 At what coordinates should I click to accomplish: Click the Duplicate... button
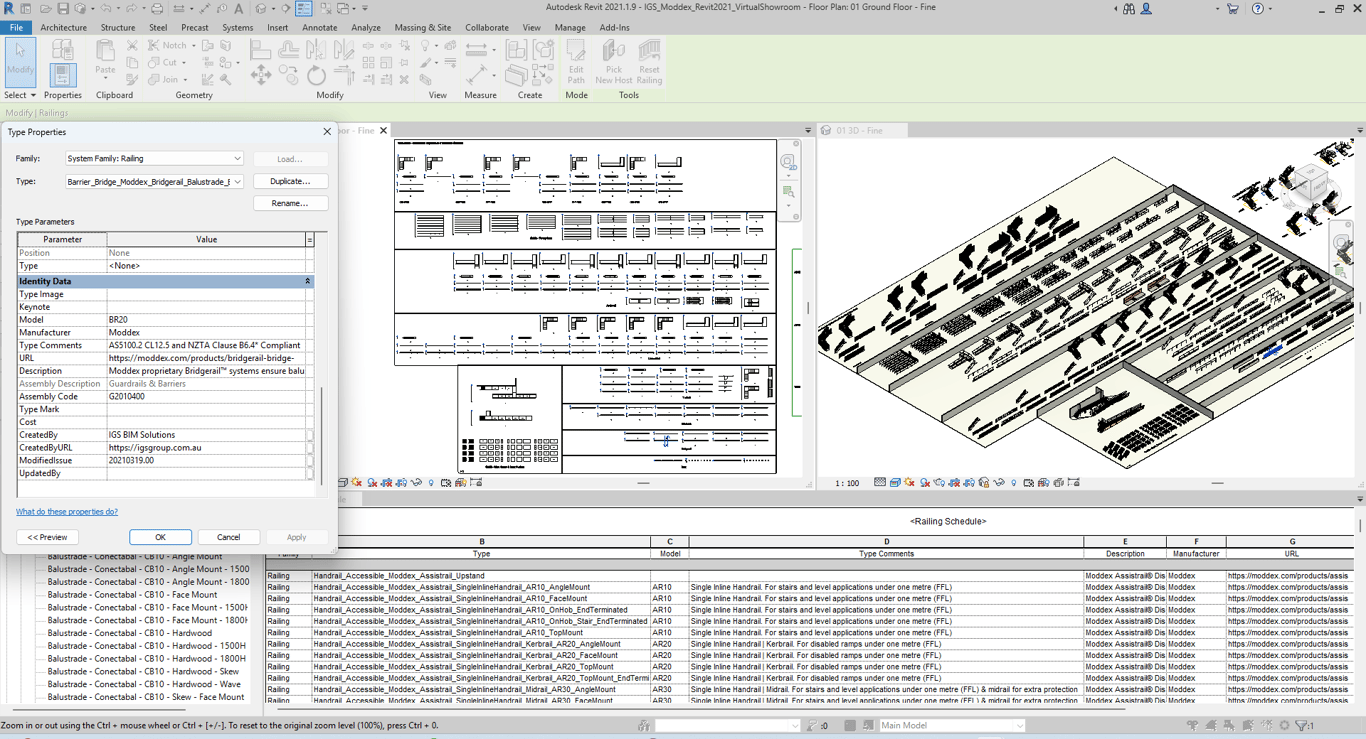(289, 182)
